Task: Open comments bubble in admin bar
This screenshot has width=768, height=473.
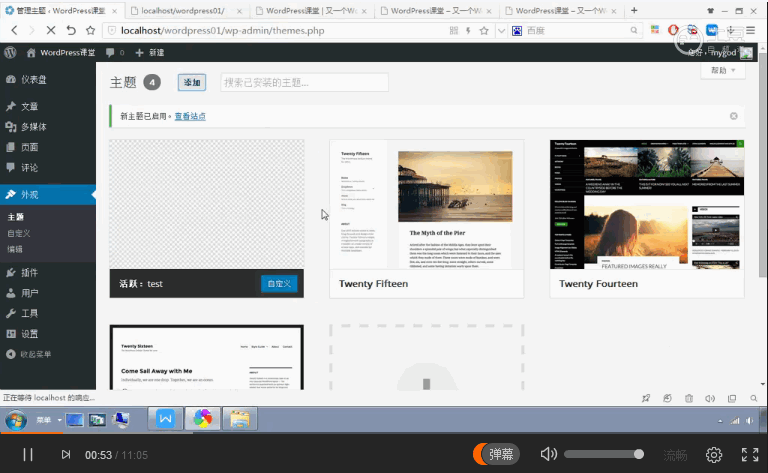Action: pyautogui.click(x=115, y=52)
